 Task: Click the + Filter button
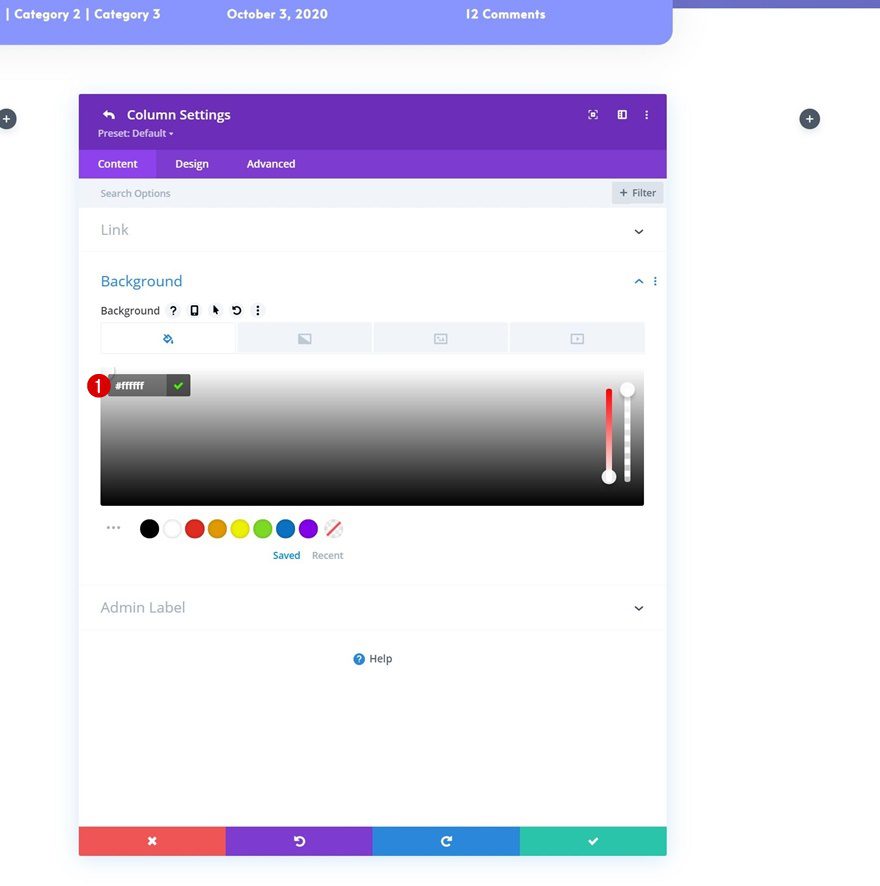[637, 192]
